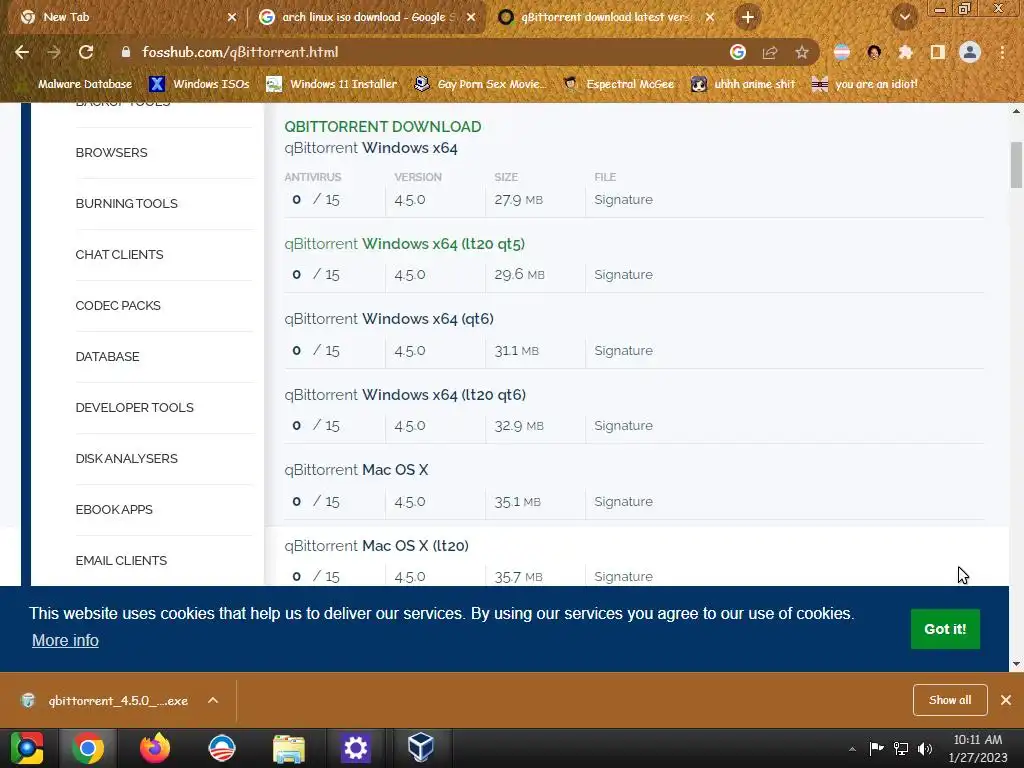This screenshot has height=768, width=1024.
Task: Download qBittorrent Windows x64
Action: coord(370,148)
